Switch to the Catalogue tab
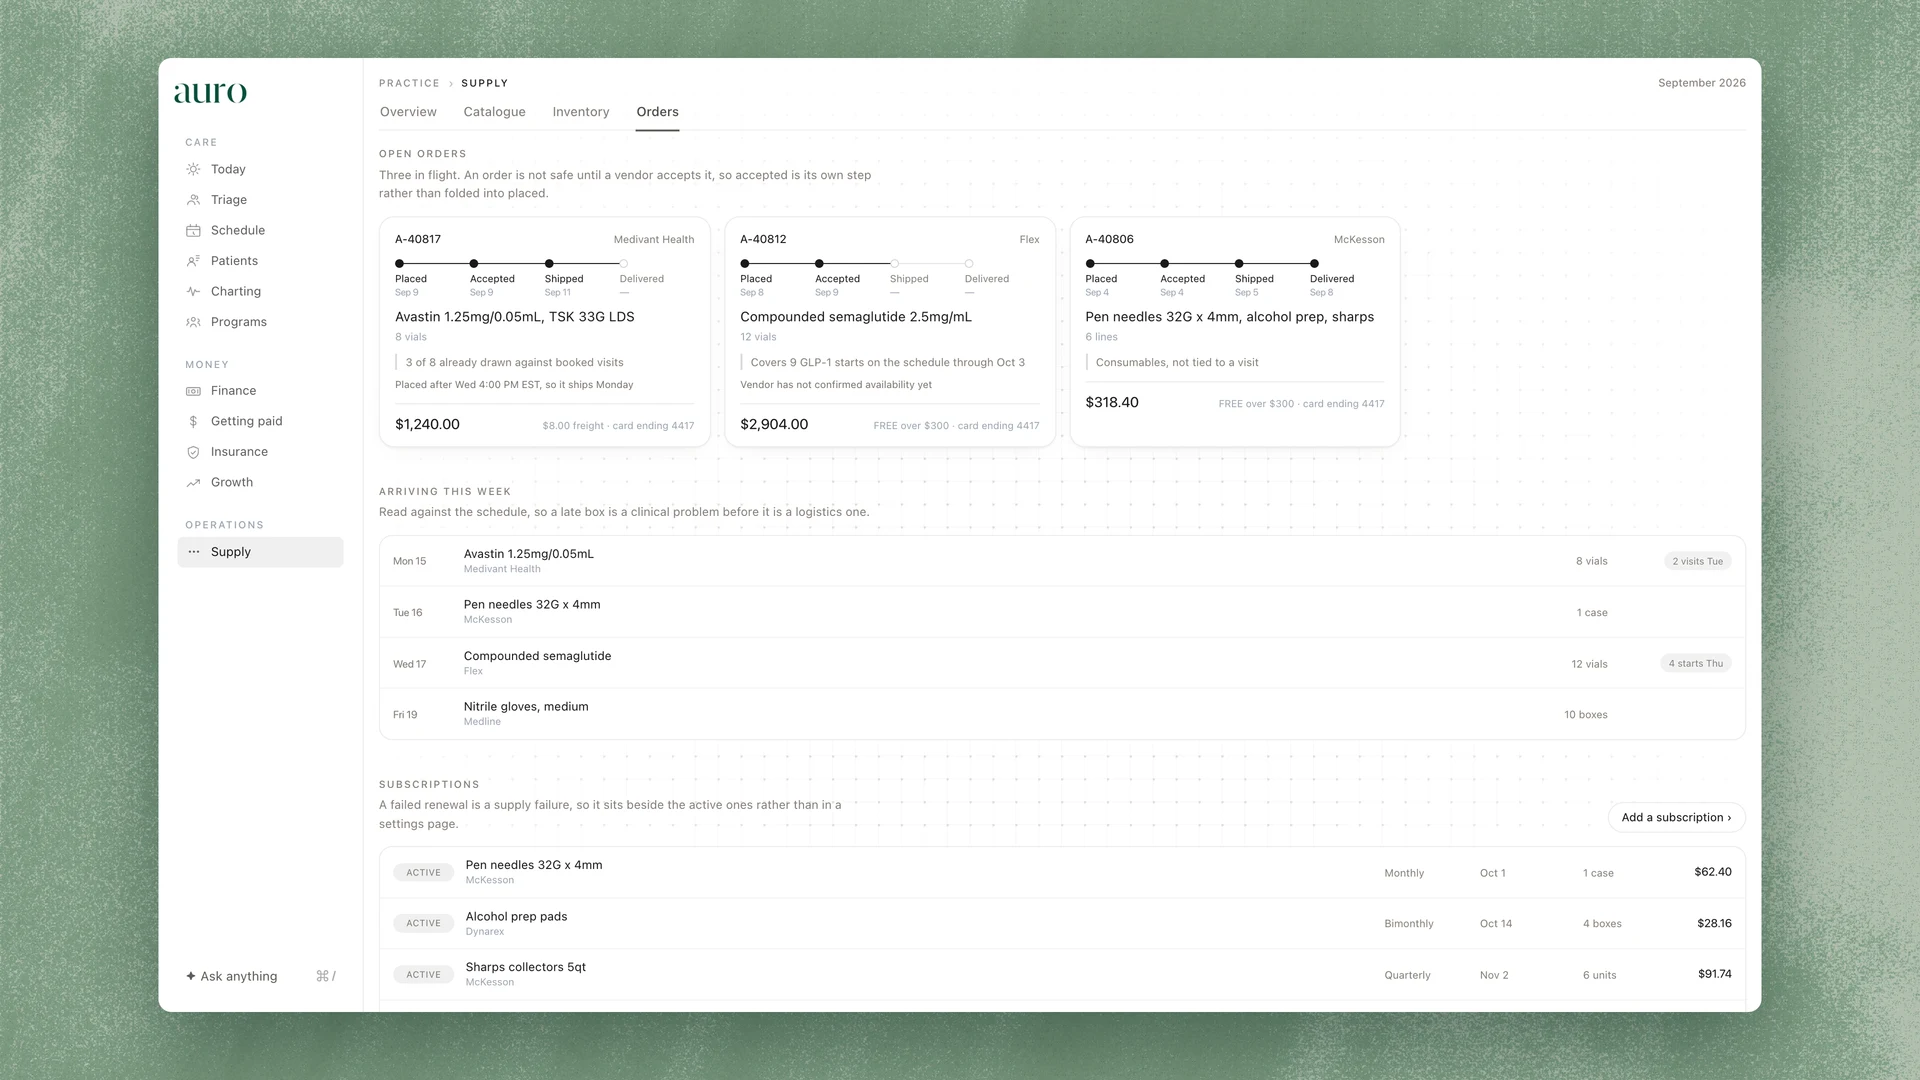The height and width of the screenshot is (1080, 1920). click(x=494, y=112)
